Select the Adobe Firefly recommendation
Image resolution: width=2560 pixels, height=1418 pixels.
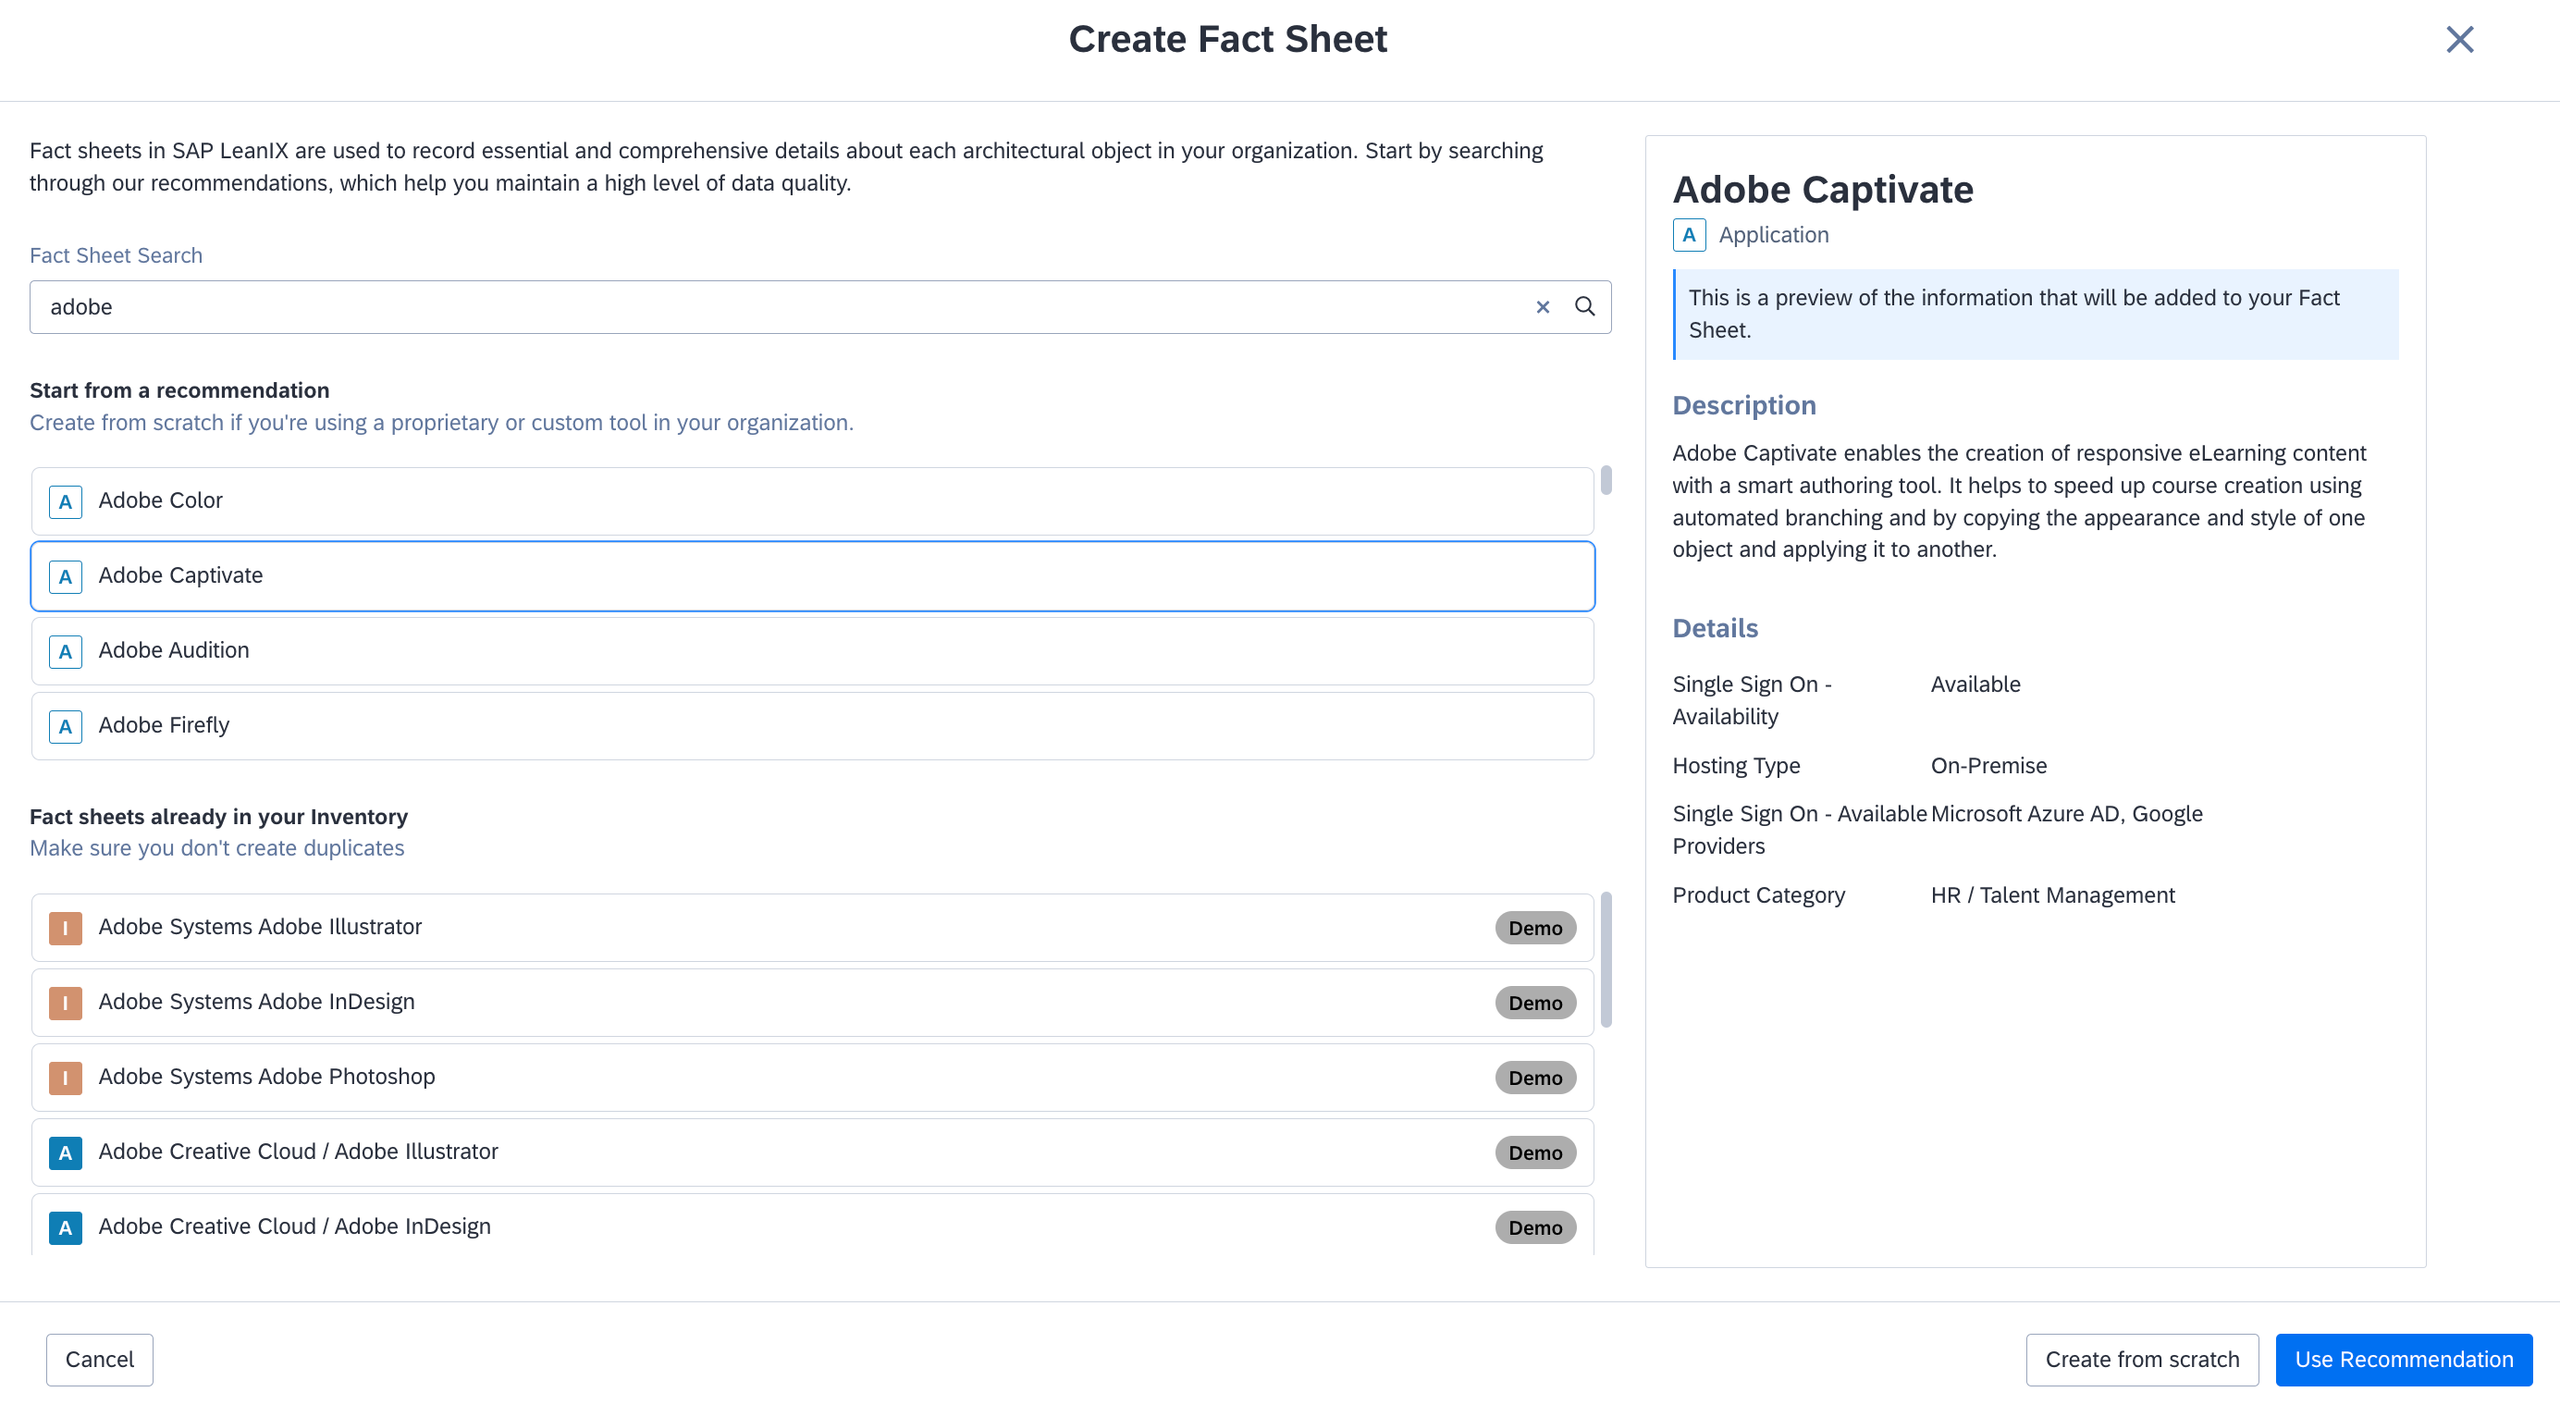pos(812,726)
